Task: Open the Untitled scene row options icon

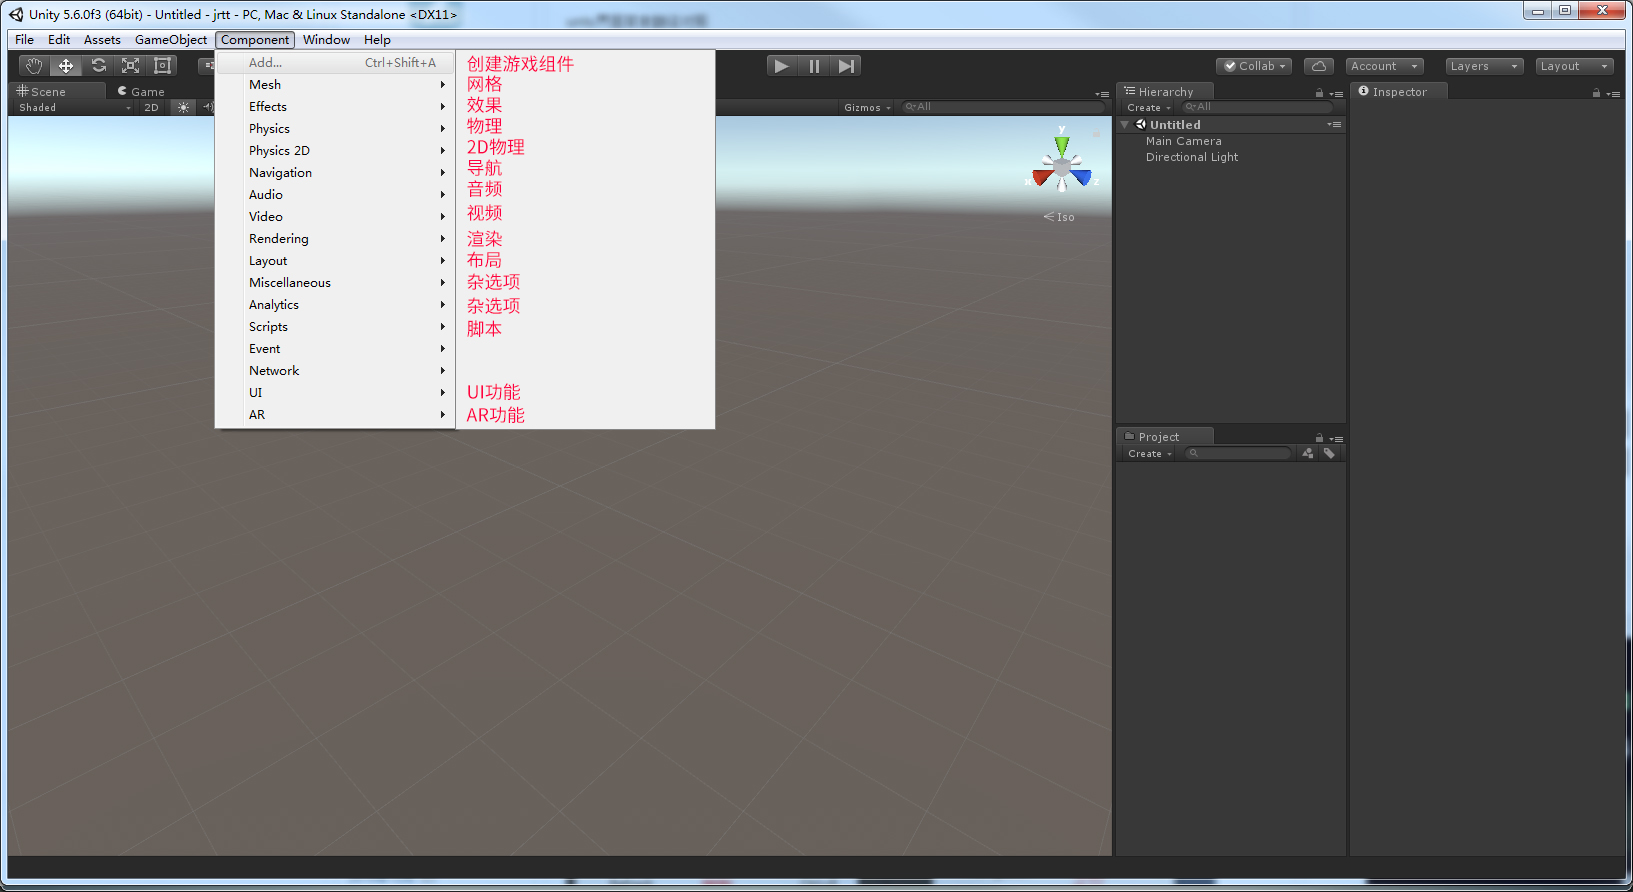Action: pos(1334,125)
